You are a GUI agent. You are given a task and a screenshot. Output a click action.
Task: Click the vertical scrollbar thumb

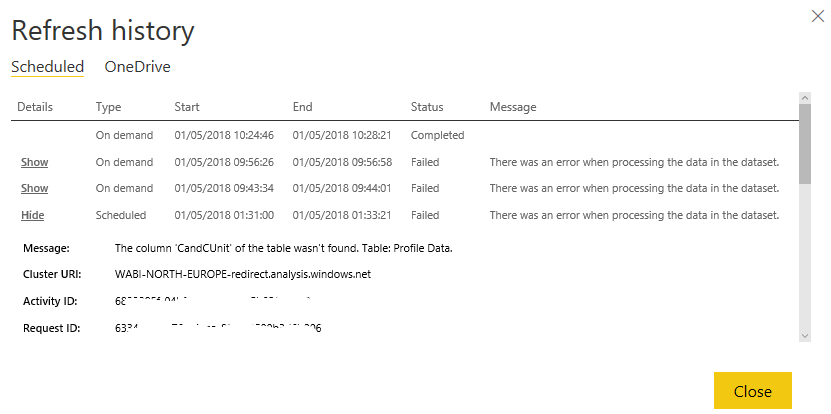click(804, 142)
